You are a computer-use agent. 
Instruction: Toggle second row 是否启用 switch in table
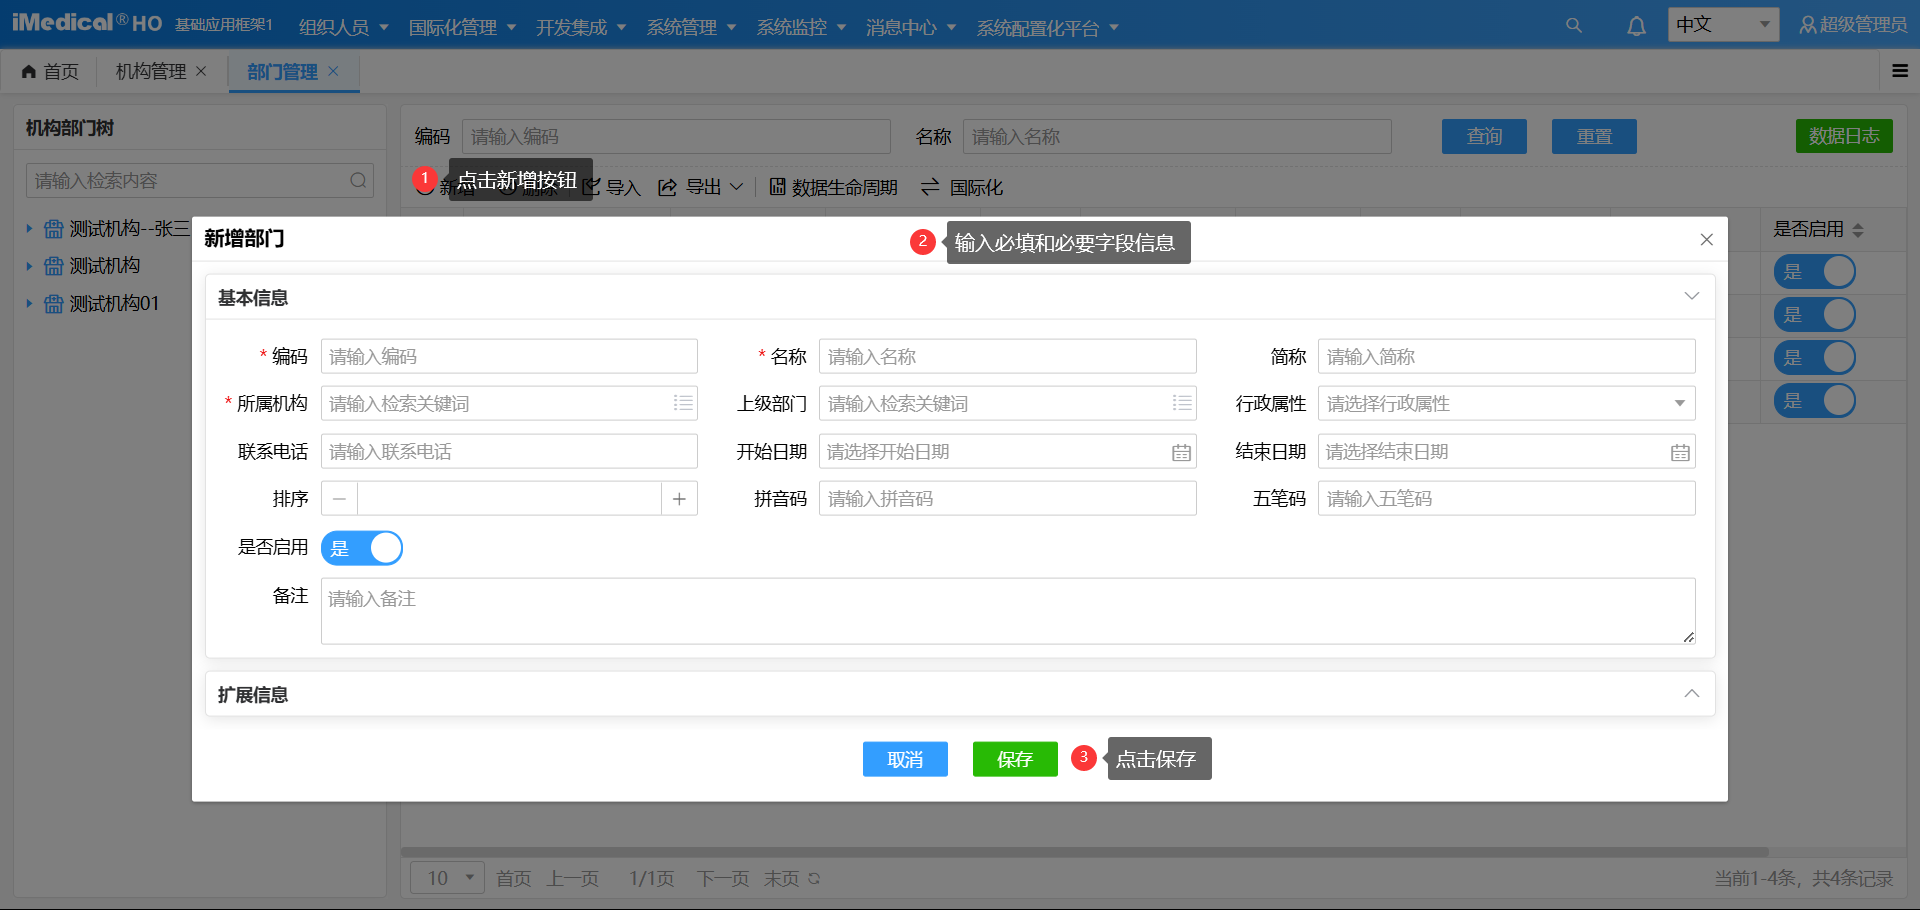click(1815, 314)
